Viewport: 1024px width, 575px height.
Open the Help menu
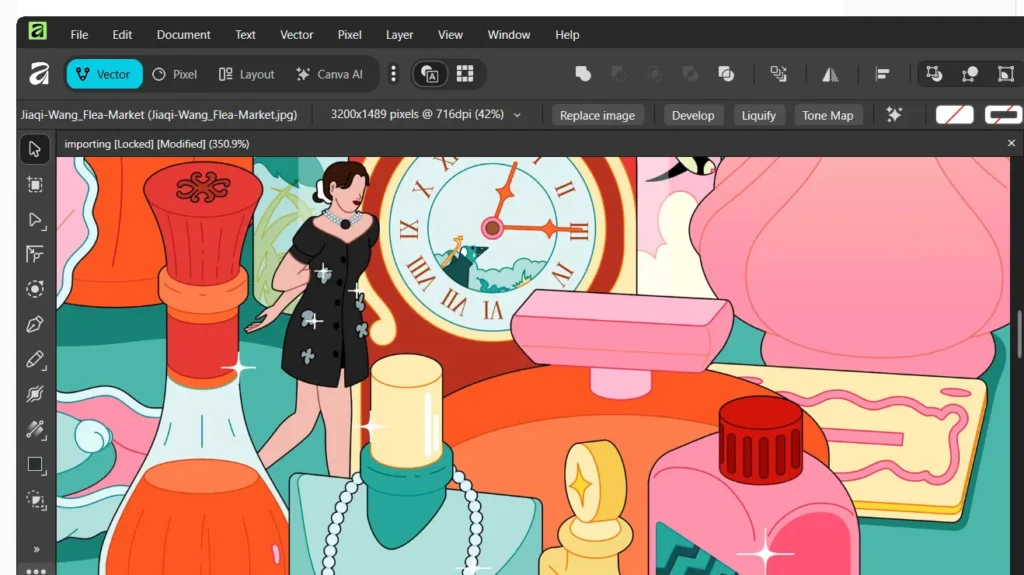pos(567,35)
